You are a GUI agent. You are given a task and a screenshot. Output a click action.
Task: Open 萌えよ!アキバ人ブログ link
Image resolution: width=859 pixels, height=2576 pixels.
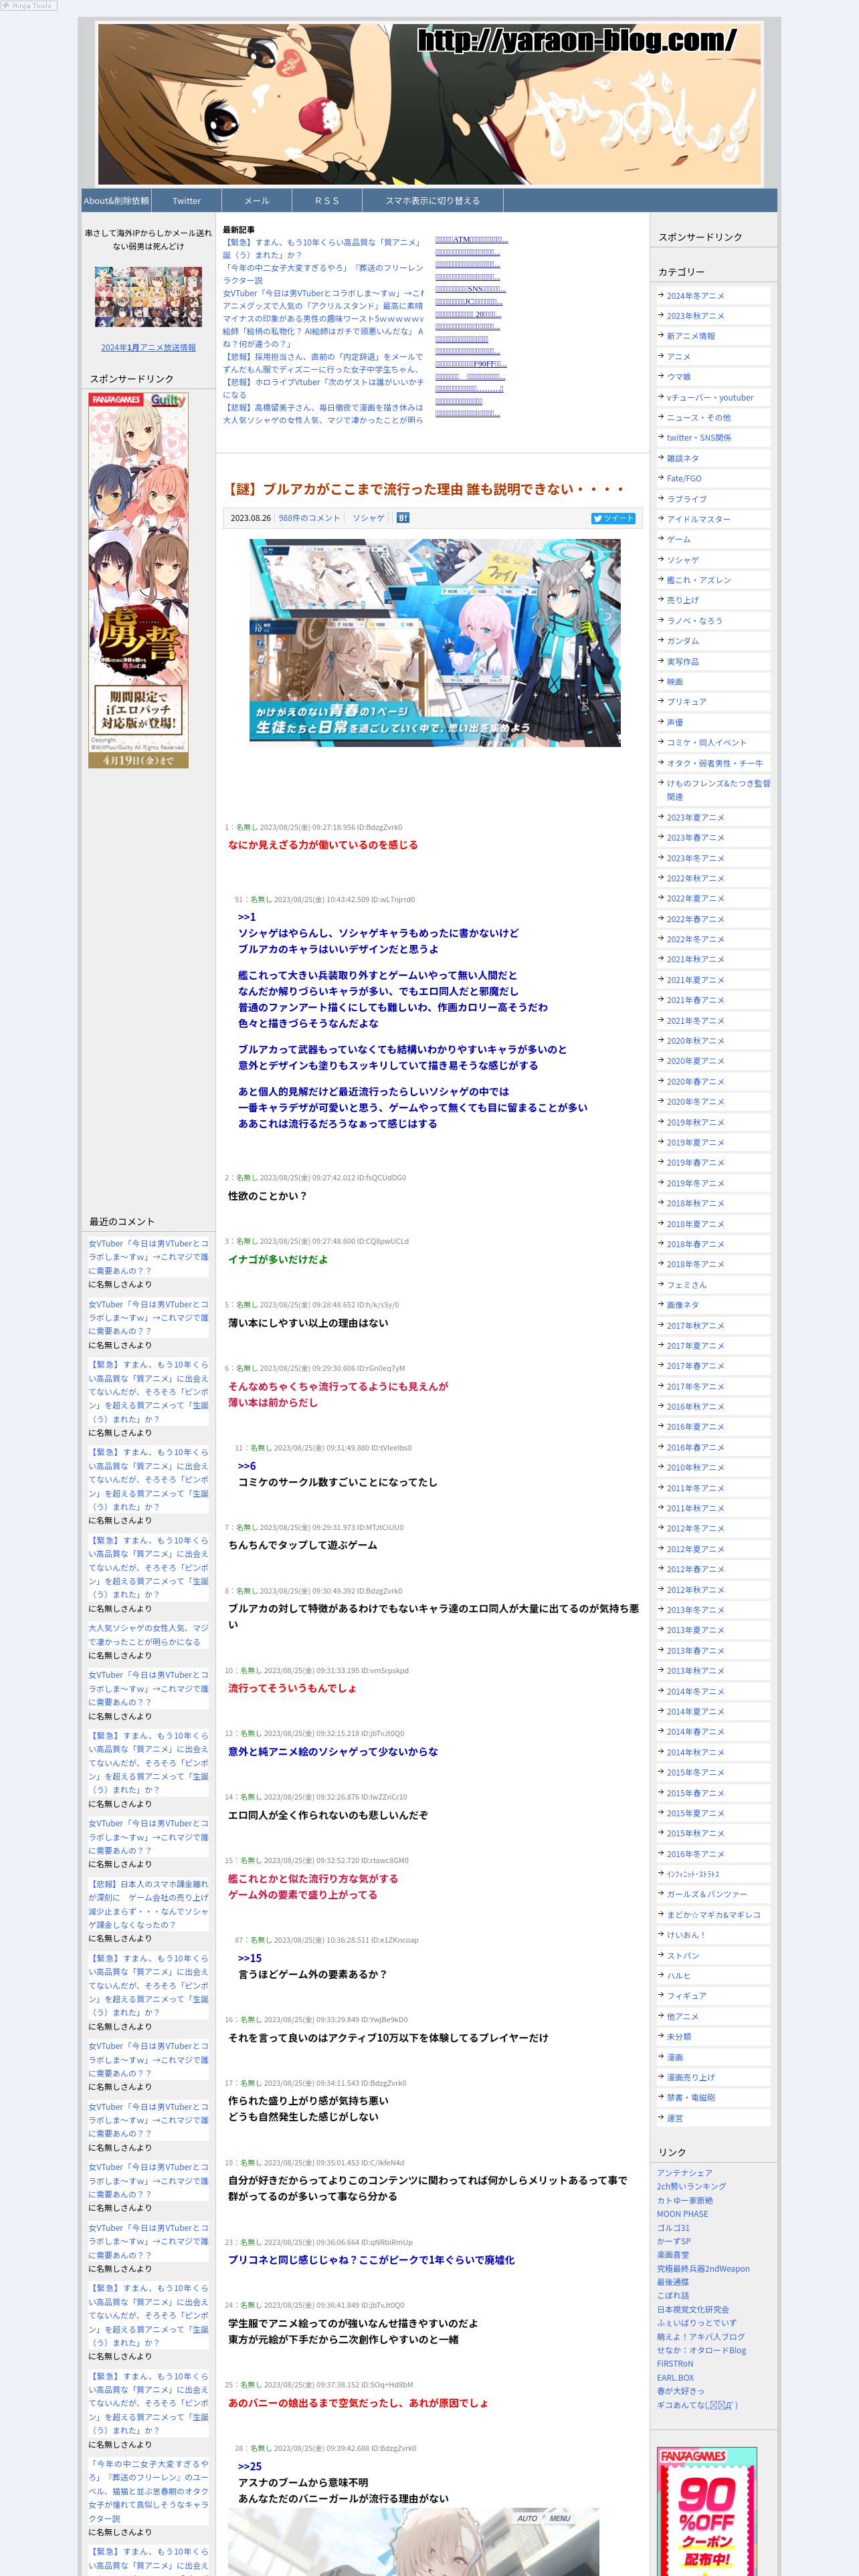point(701,2337)
